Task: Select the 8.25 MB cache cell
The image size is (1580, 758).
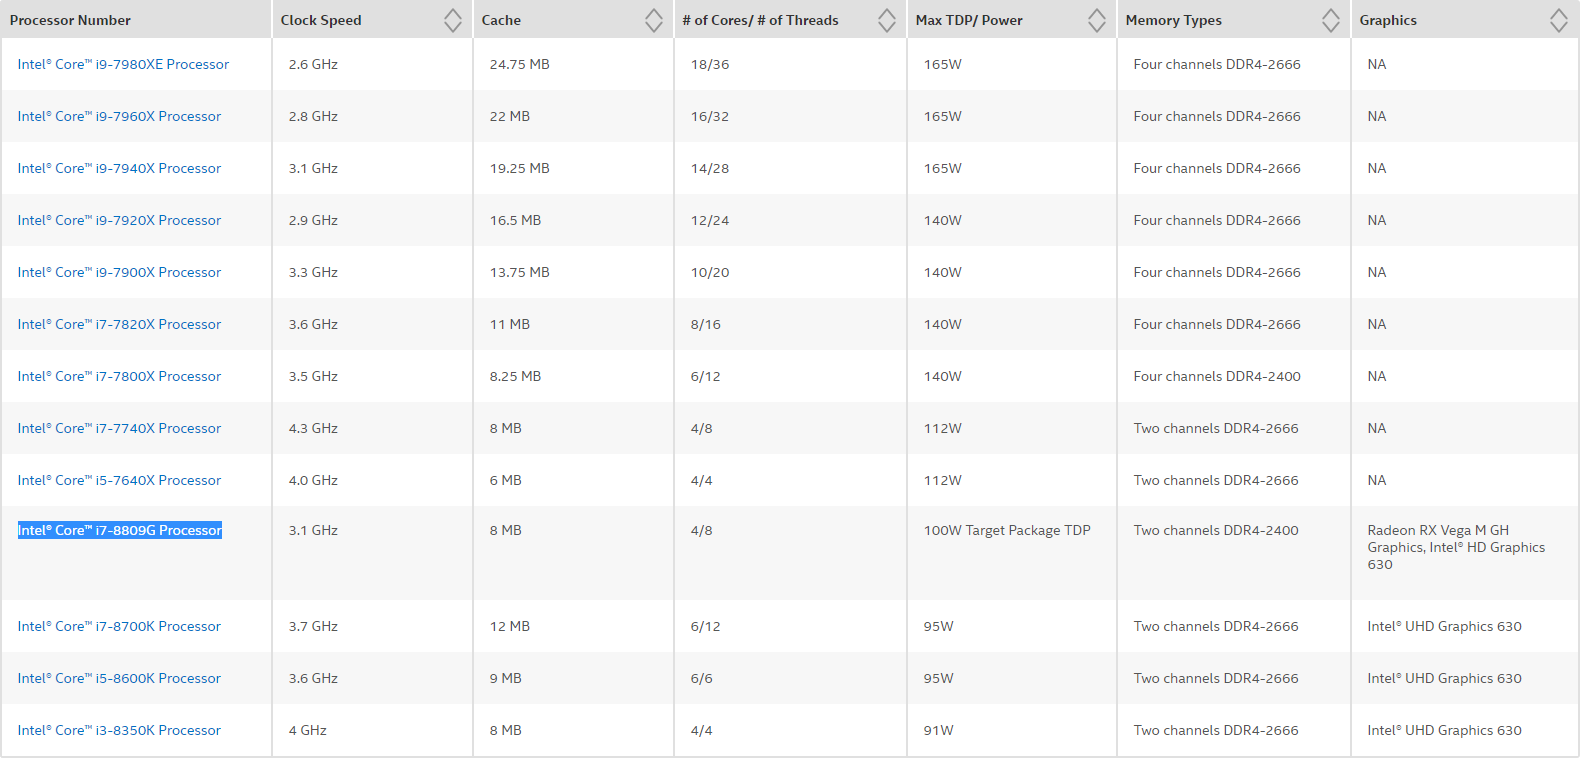Action: point(574,376)
